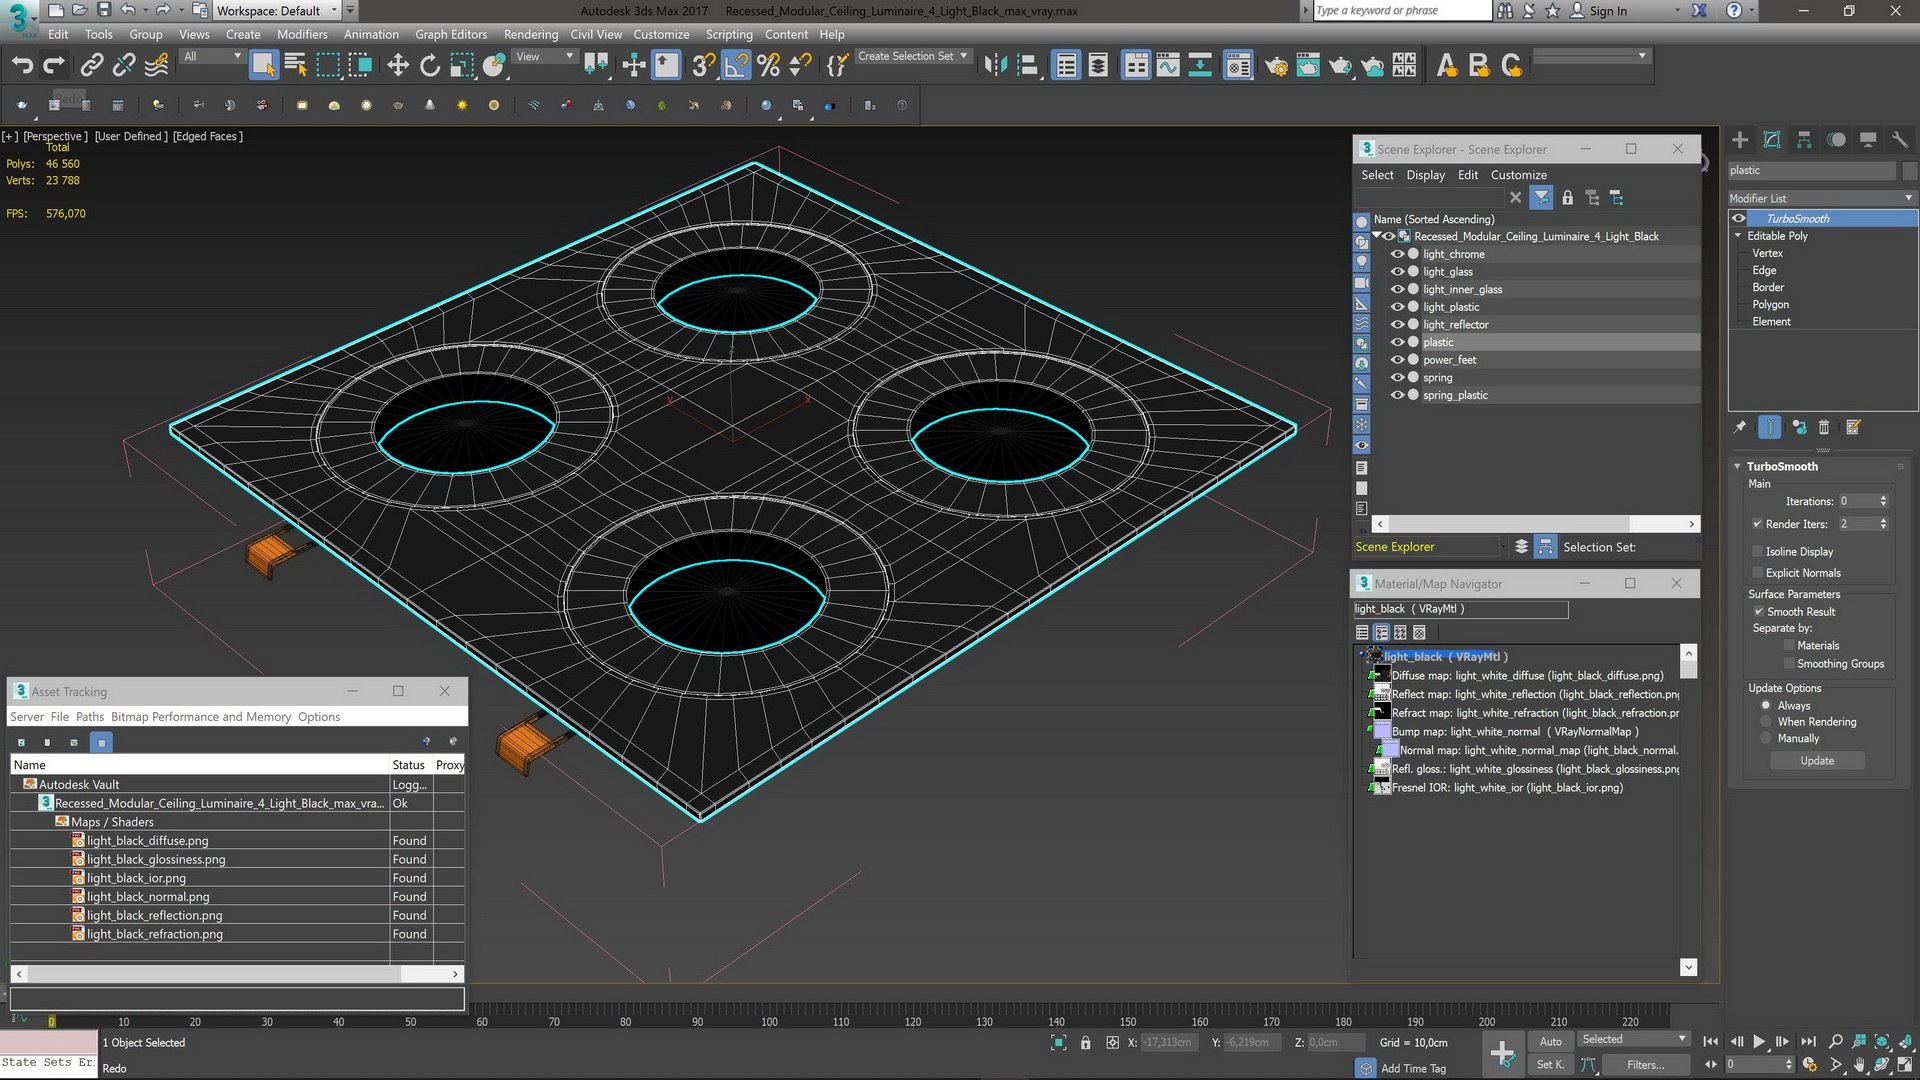Click the Select and Rotate tool
This screenshot has height=1080, width=1920.
[x=430, y=66]
